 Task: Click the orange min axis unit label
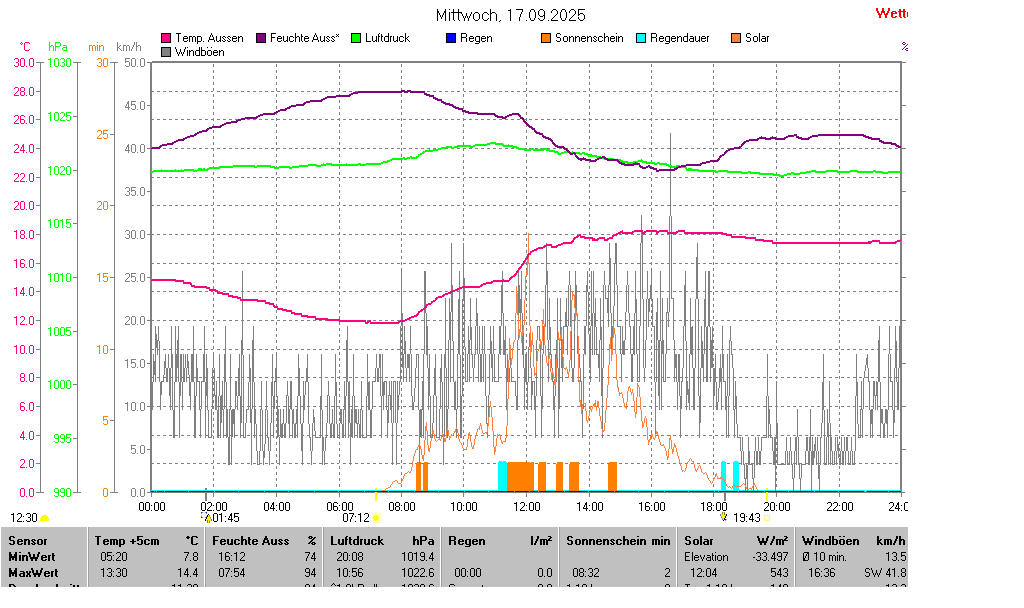pyautogui.click(x=96, y=47)
